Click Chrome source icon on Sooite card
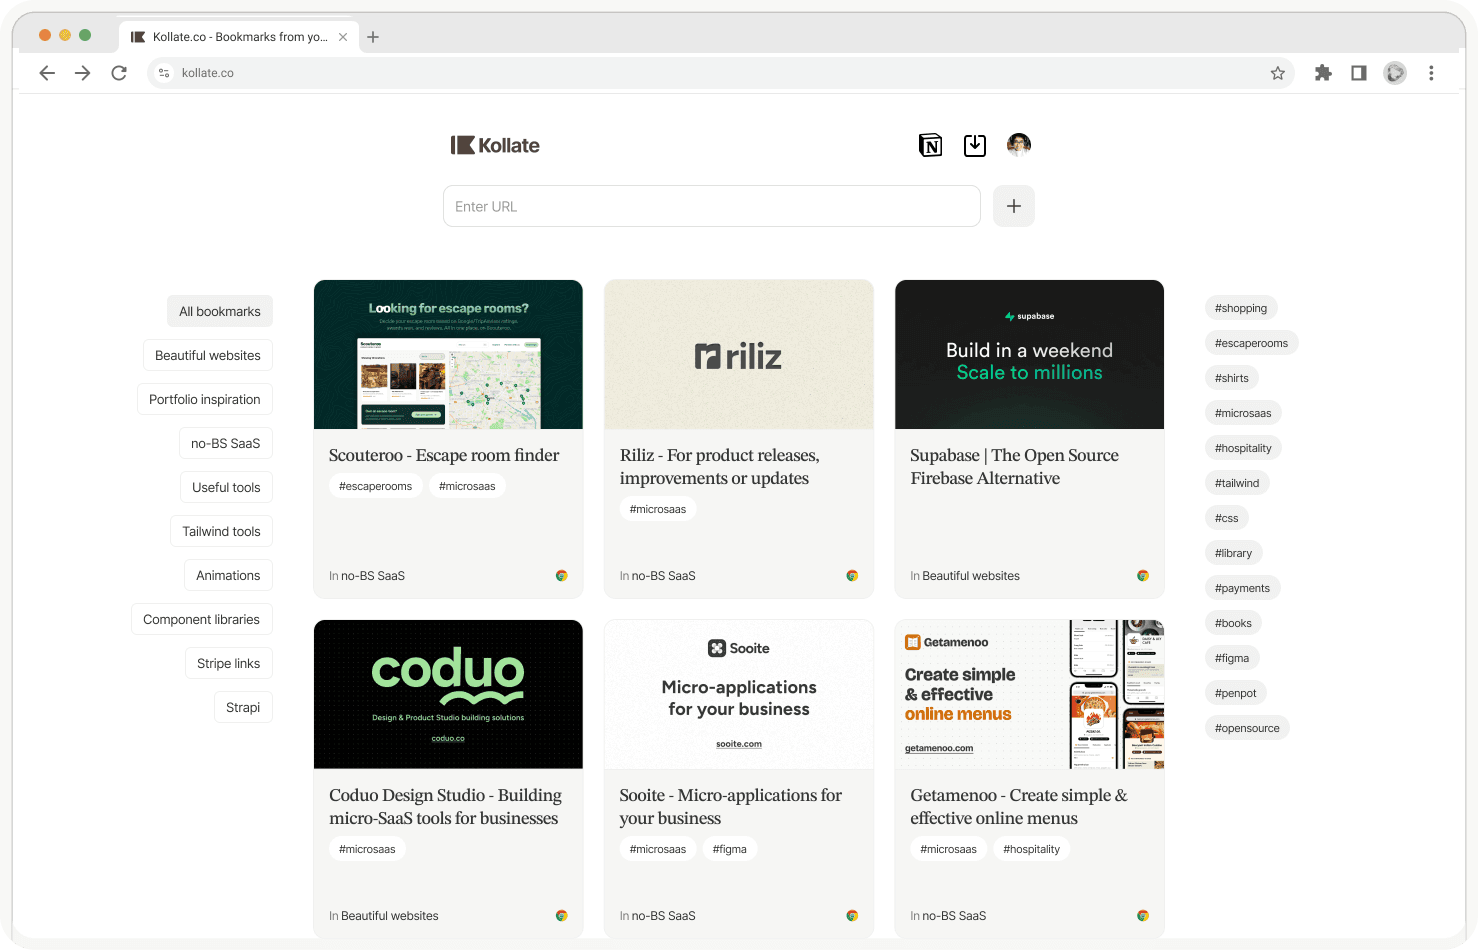Viewport: 1478px width, 950px height. coord(852,916)
